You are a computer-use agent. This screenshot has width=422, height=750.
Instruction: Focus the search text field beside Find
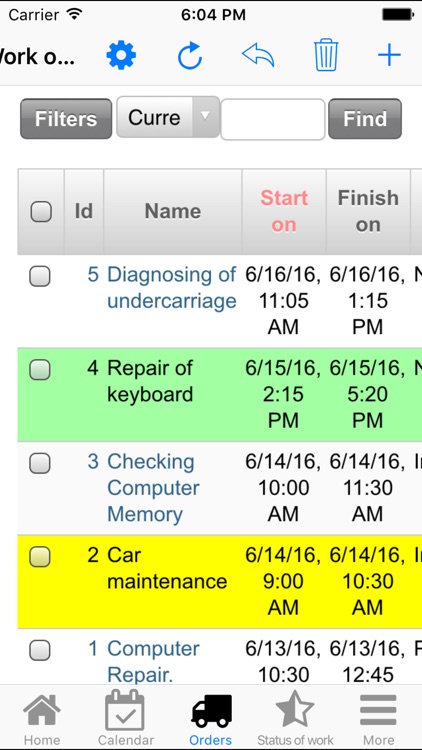coord(273,119)
